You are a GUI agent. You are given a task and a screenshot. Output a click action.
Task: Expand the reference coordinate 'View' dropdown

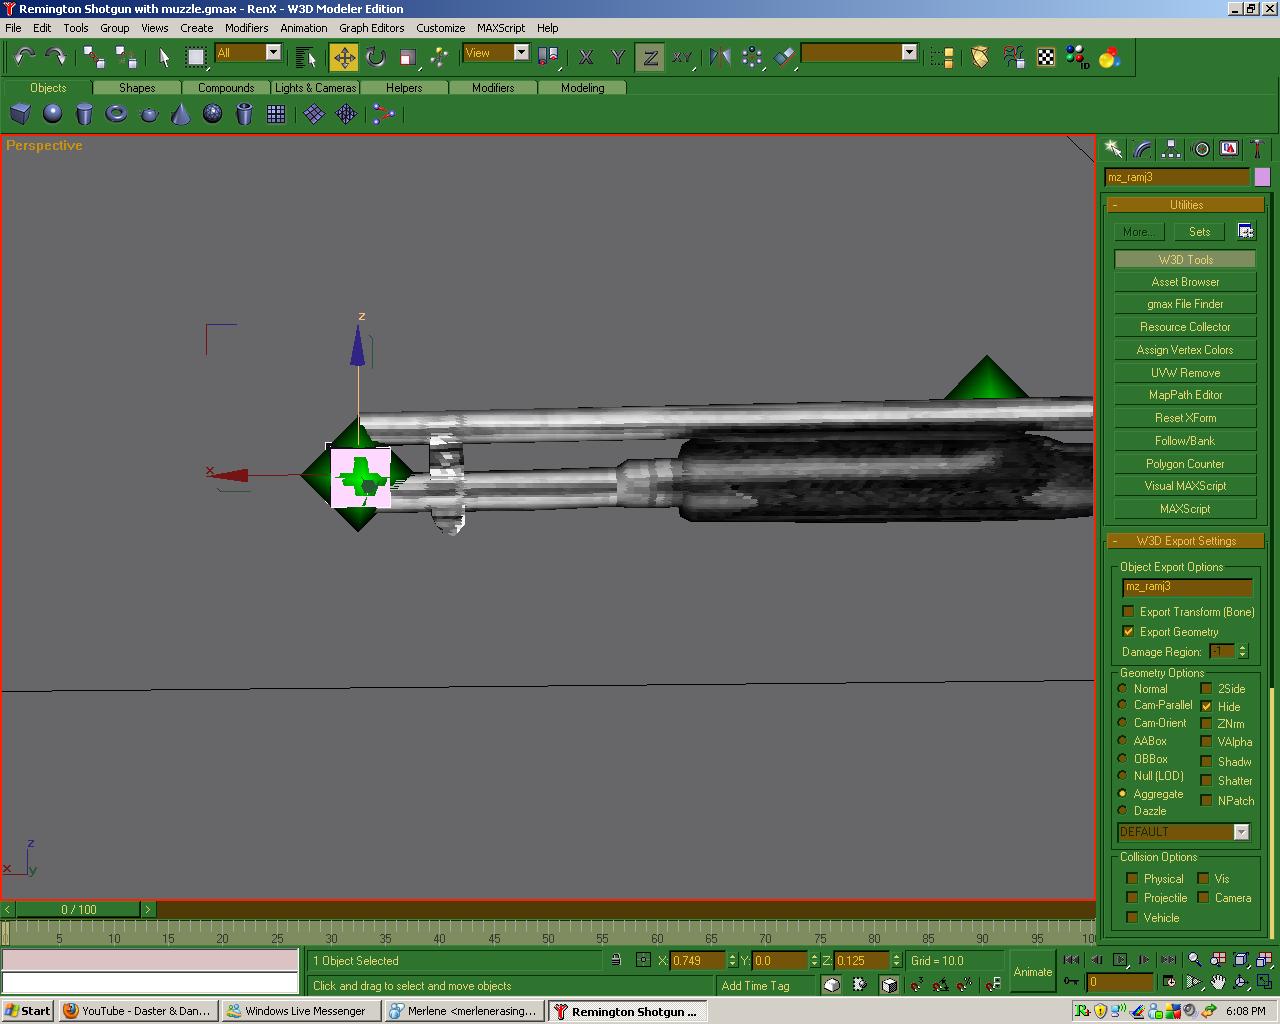(x=521, y=53)
